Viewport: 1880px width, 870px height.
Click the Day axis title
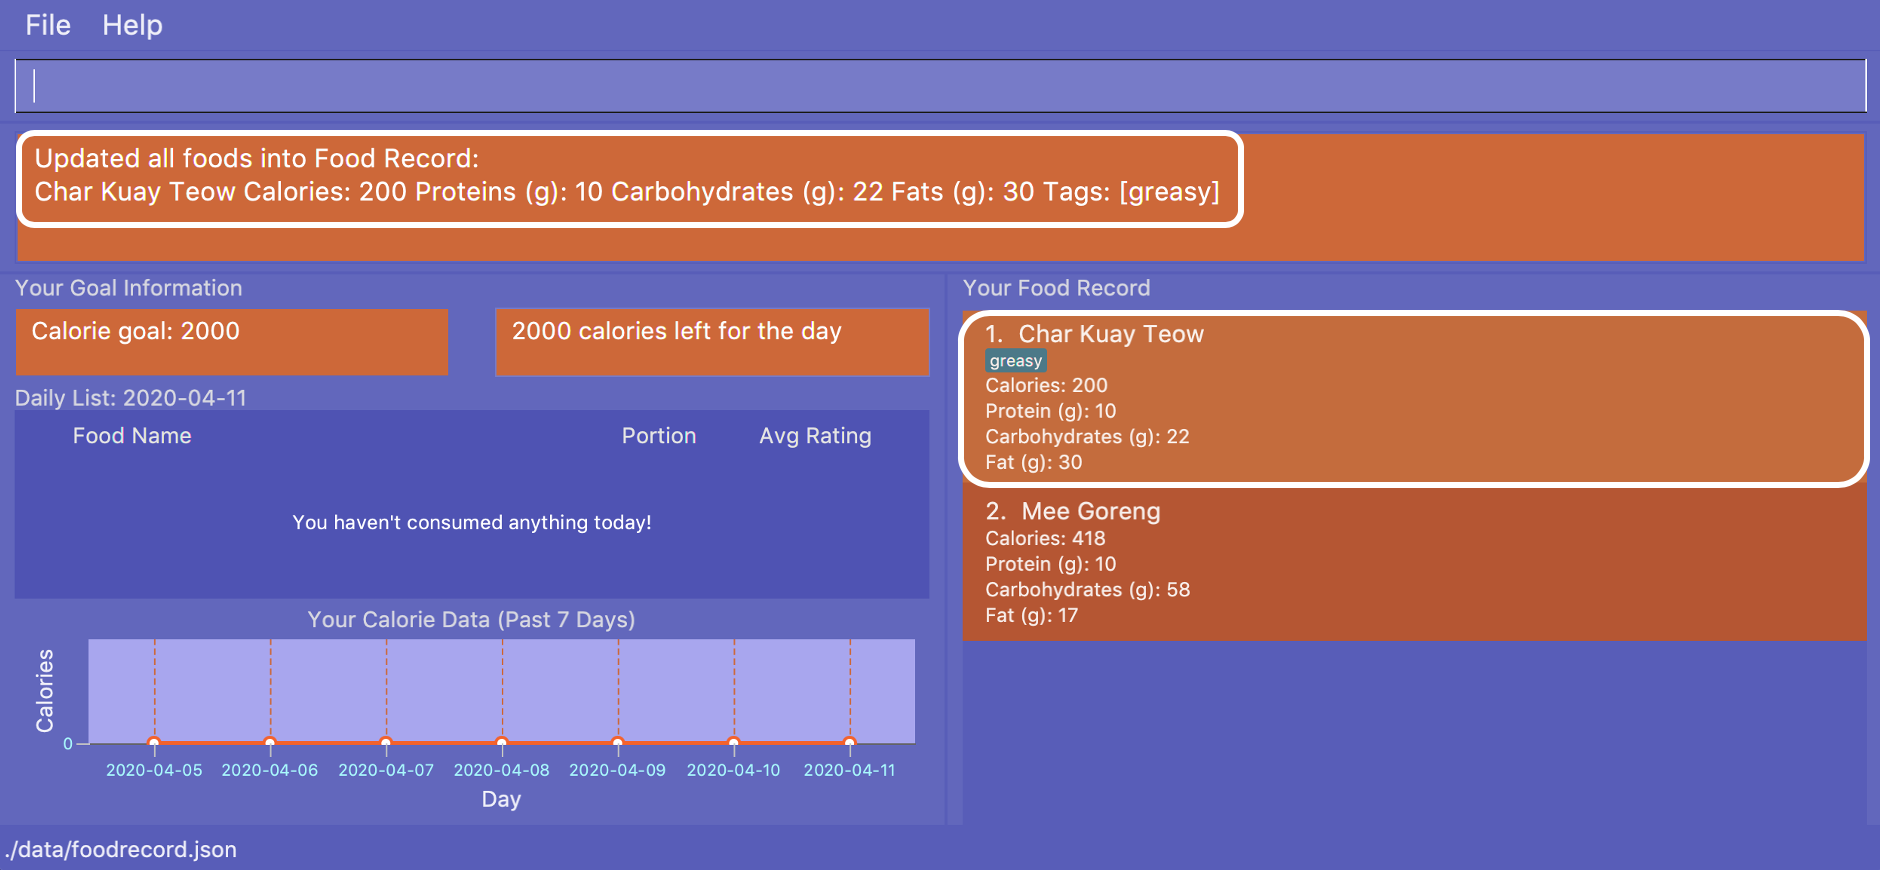(x=501, y=799)
